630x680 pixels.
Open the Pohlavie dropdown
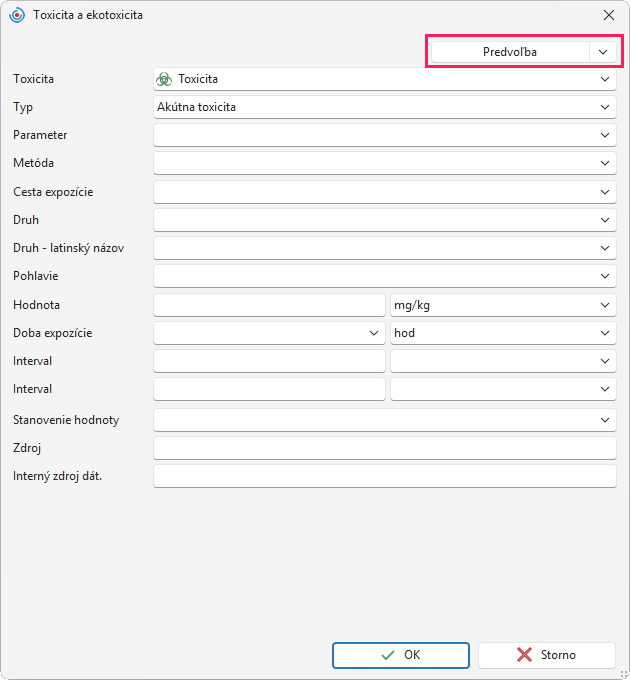tap(385, 276)
